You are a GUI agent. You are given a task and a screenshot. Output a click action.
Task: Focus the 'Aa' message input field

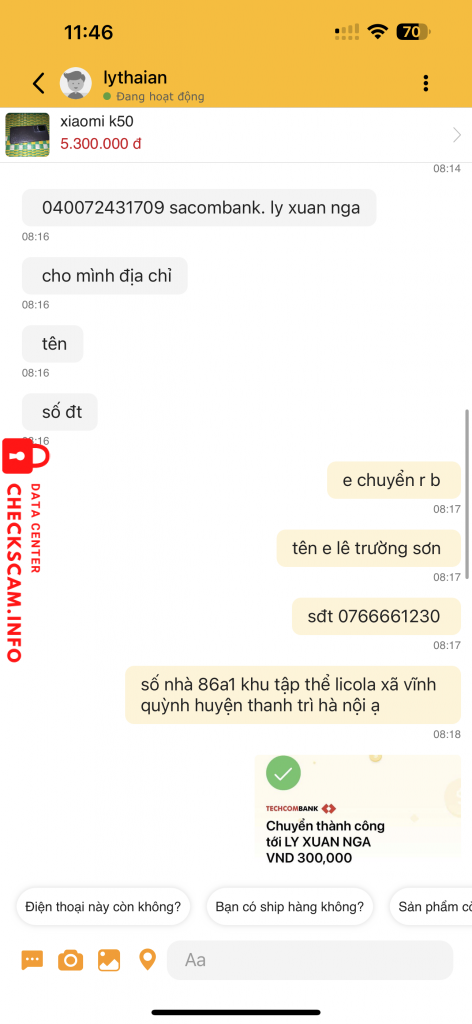(310, 960)
